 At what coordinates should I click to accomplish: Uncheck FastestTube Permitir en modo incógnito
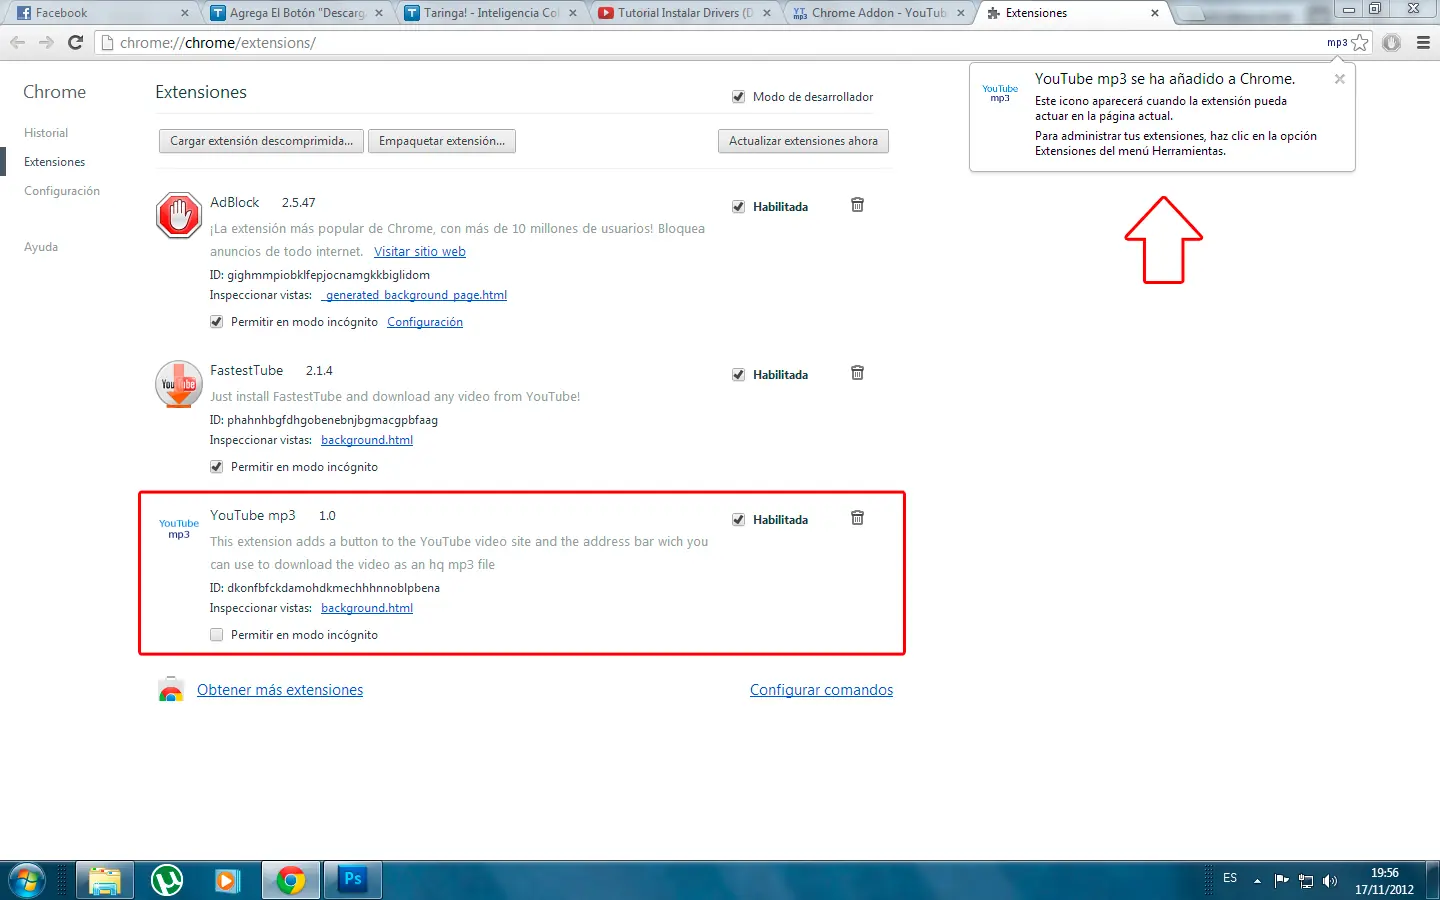[216, 467]
